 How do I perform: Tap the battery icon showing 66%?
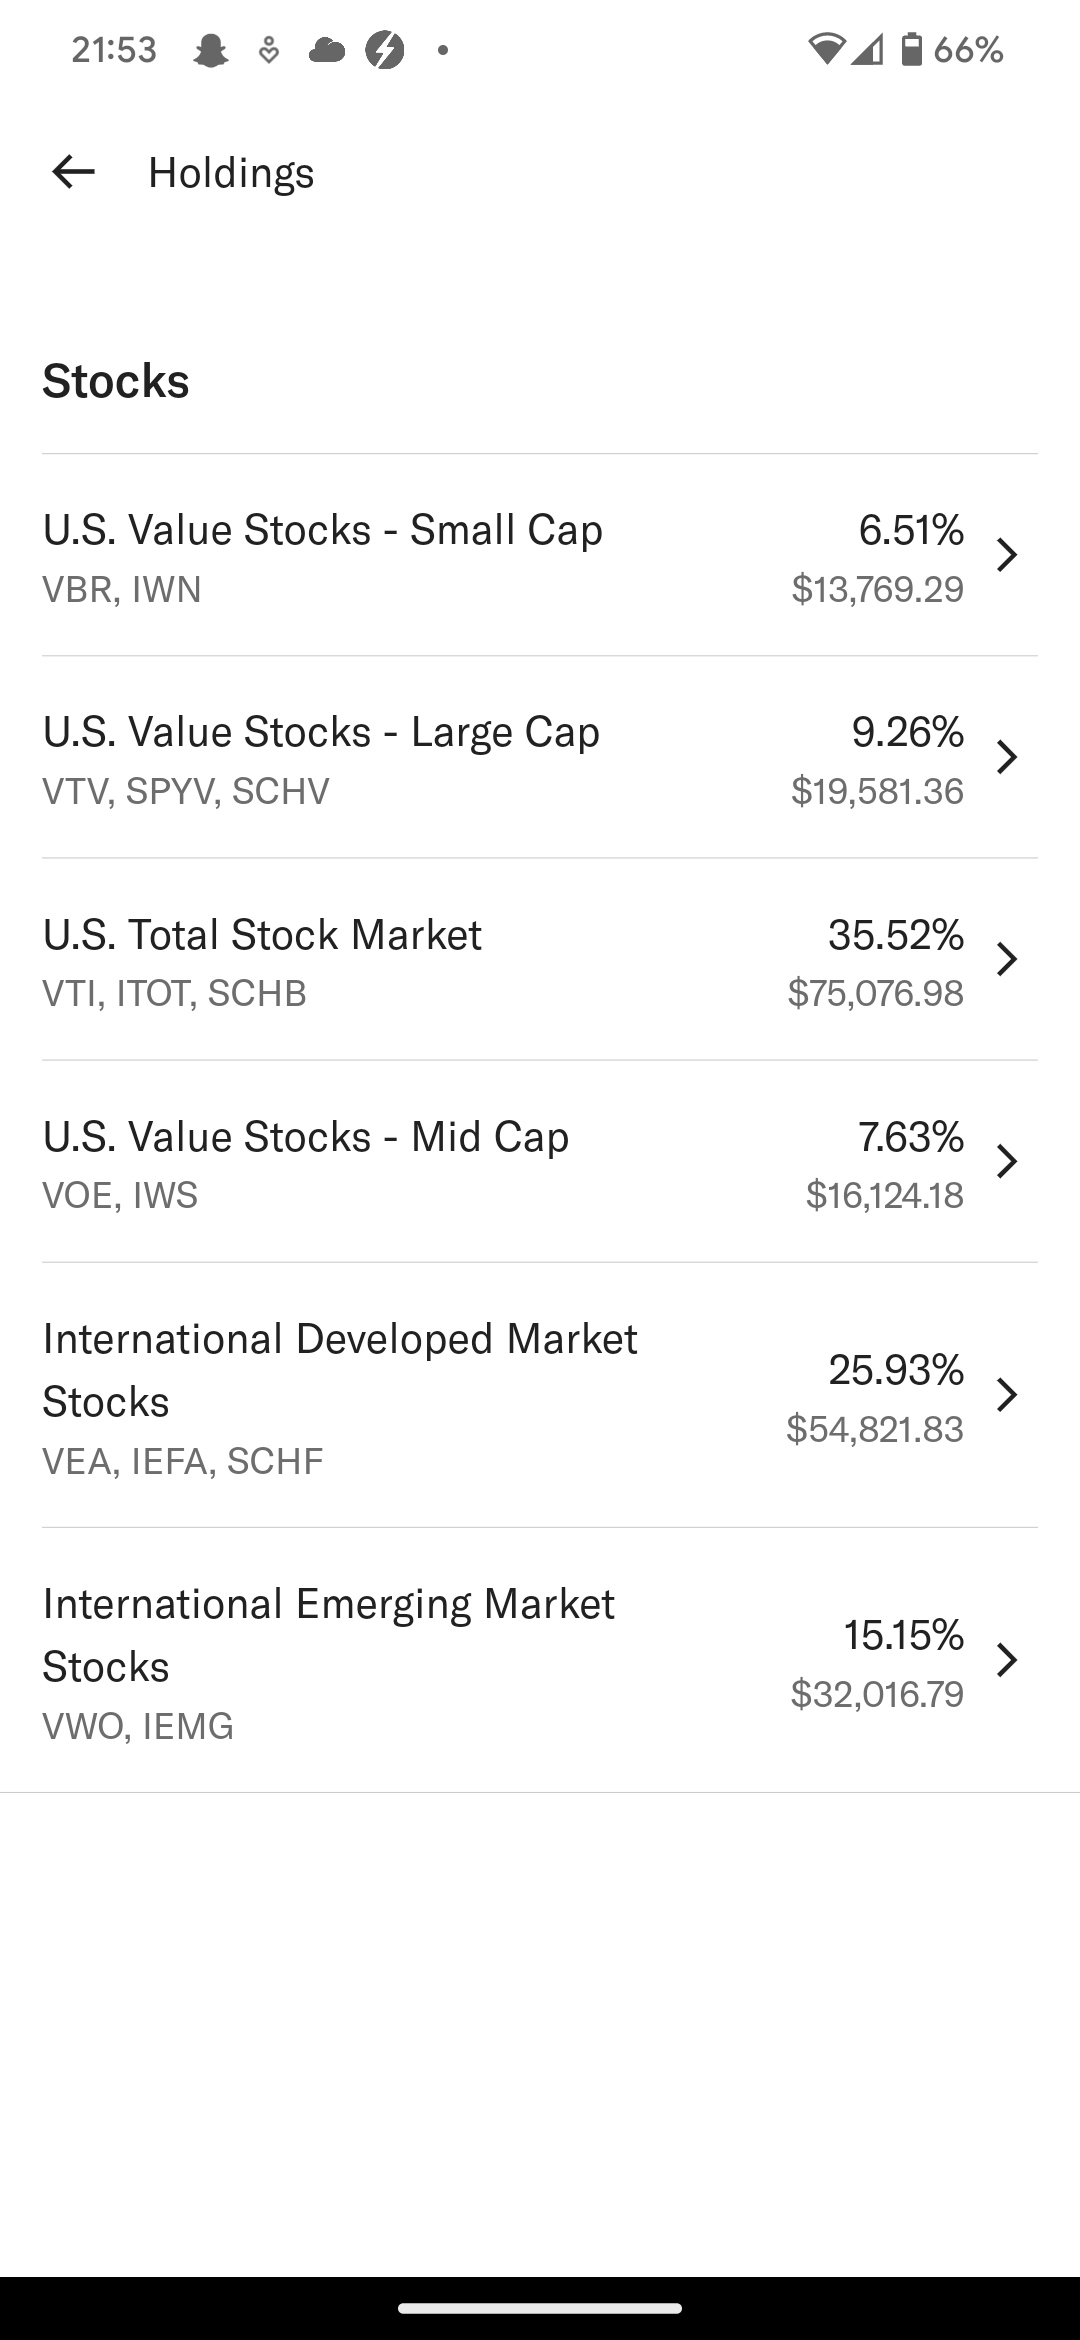(911, 49)
